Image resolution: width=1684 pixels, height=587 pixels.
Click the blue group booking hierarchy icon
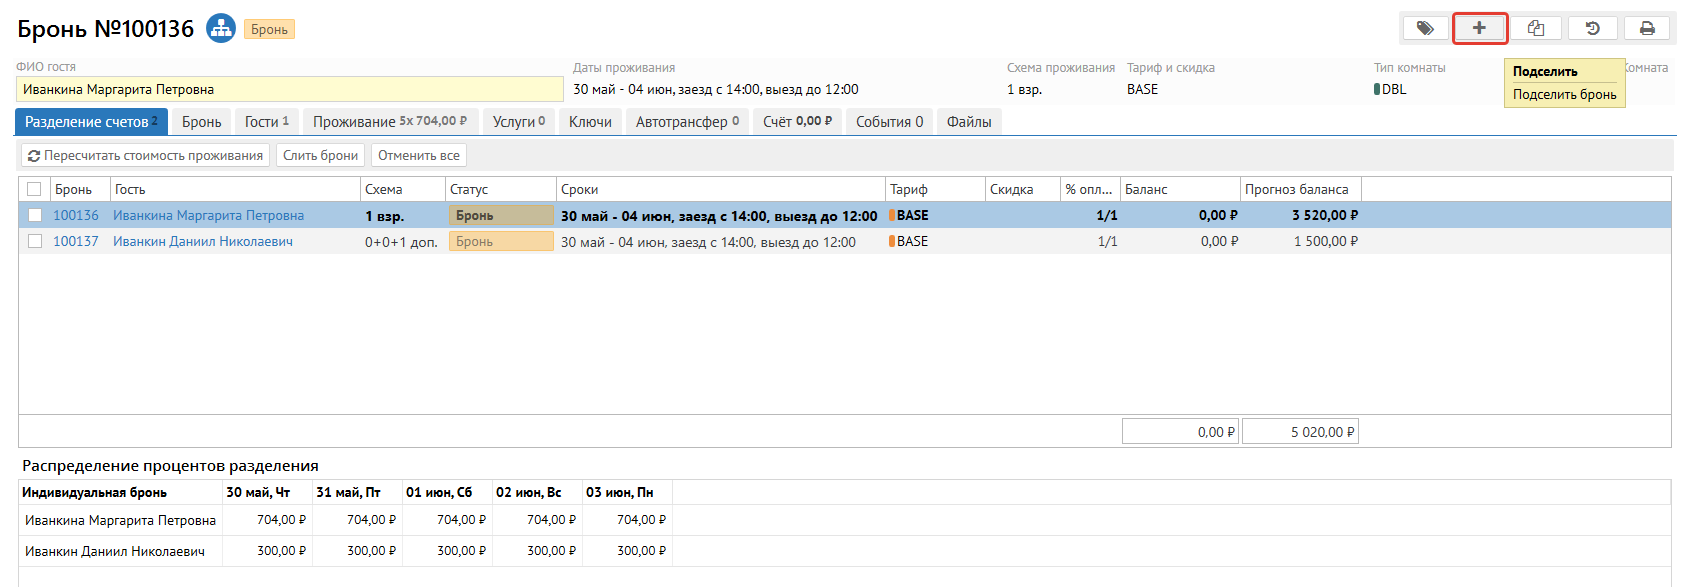tap(221, 28)
